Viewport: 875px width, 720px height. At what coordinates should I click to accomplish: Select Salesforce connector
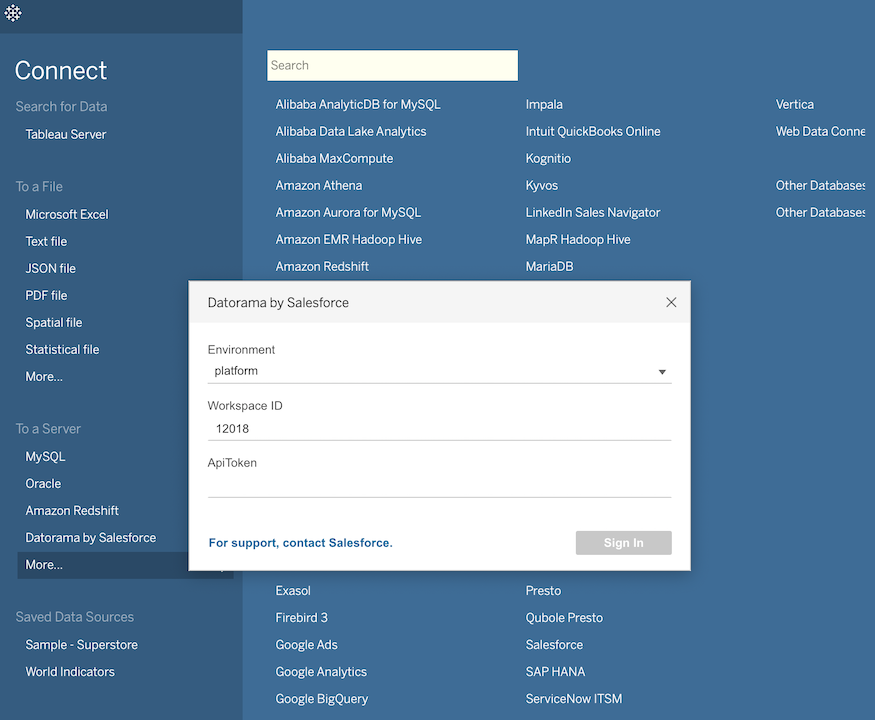point(554,645)
